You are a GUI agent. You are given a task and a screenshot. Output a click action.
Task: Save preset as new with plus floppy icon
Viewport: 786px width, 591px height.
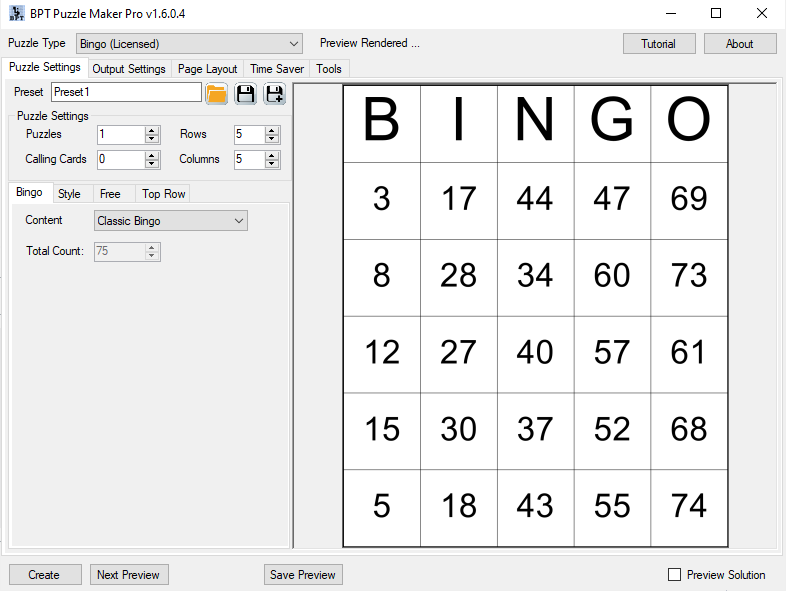point(275,94)
